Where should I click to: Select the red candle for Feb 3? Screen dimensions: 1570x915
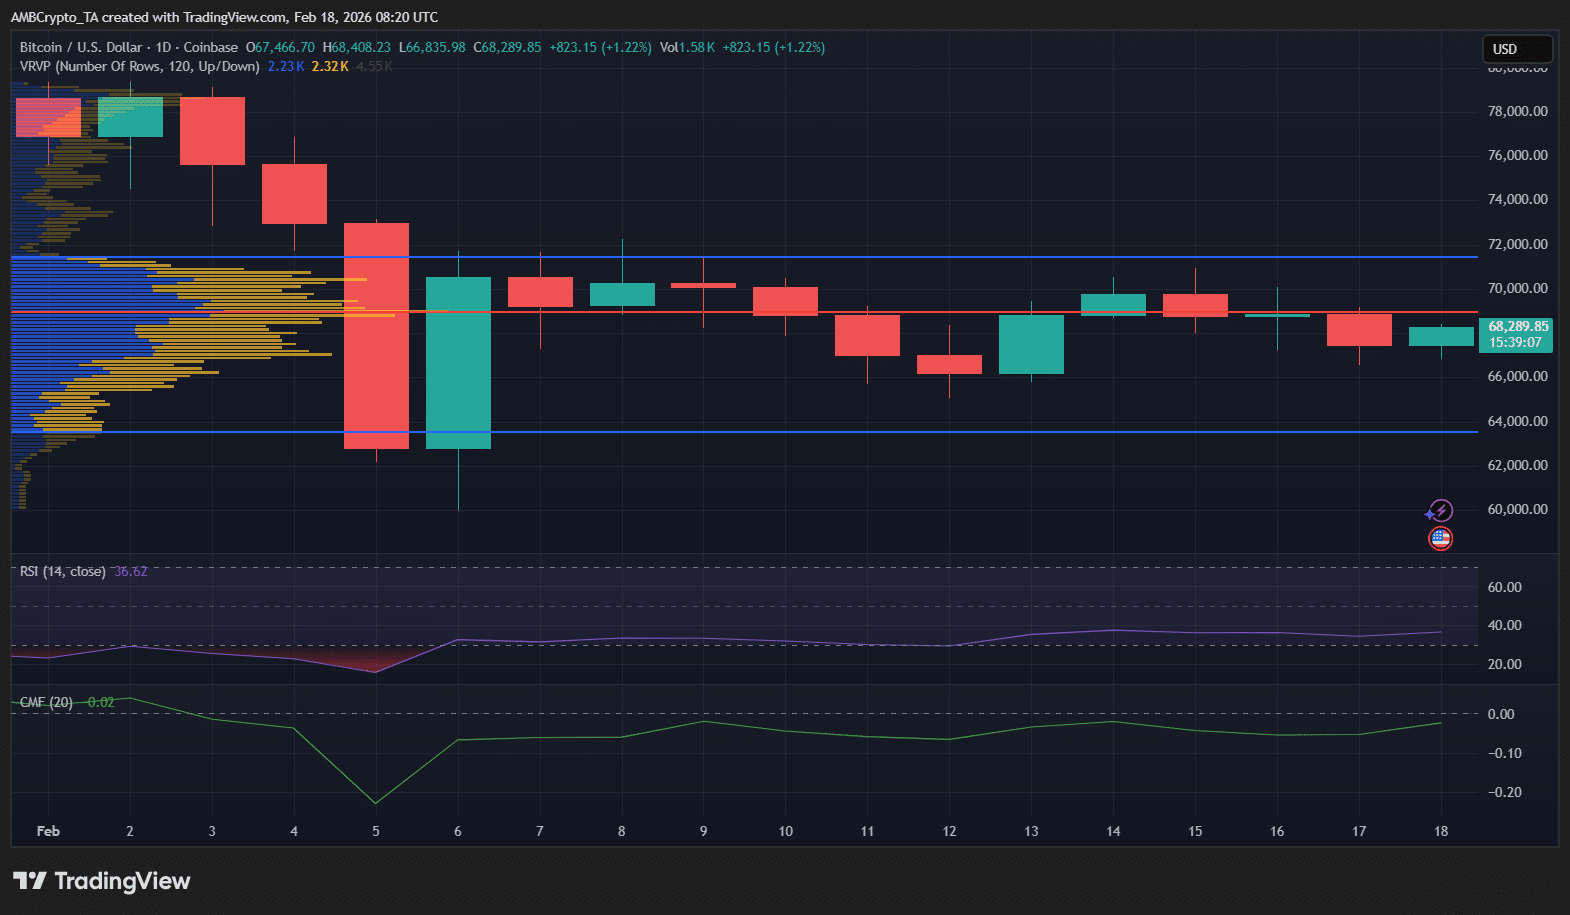pyautogui.click(x=212, y=131)
